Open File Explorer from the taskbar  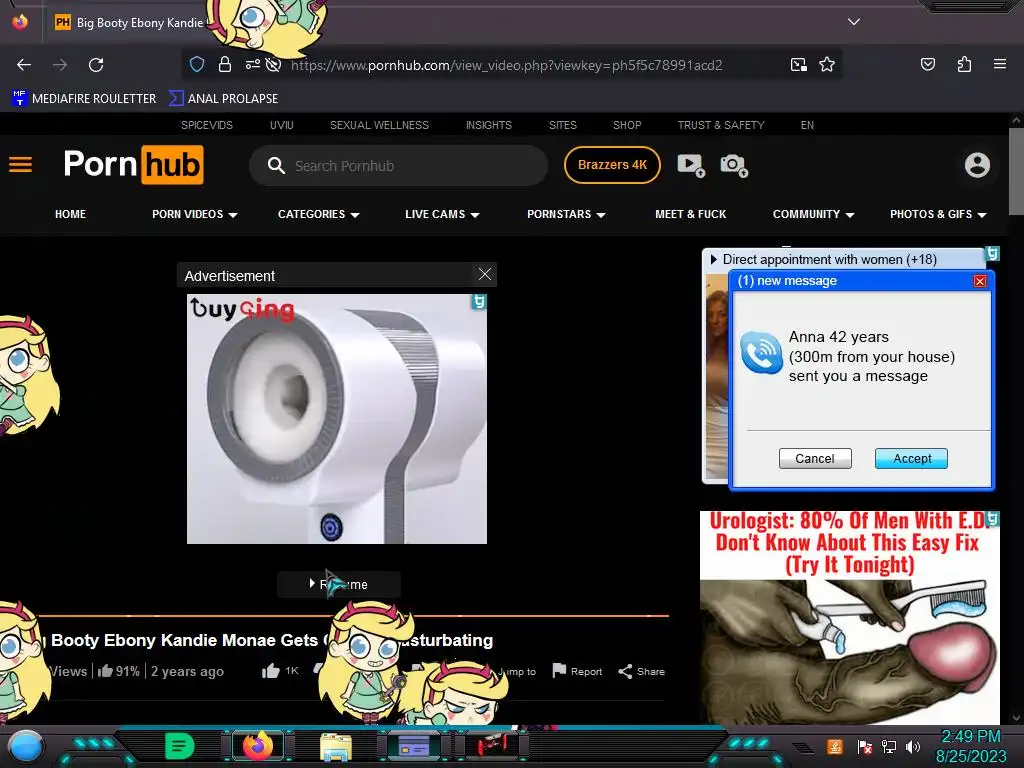pyautogui.click(x=336, y=747)
